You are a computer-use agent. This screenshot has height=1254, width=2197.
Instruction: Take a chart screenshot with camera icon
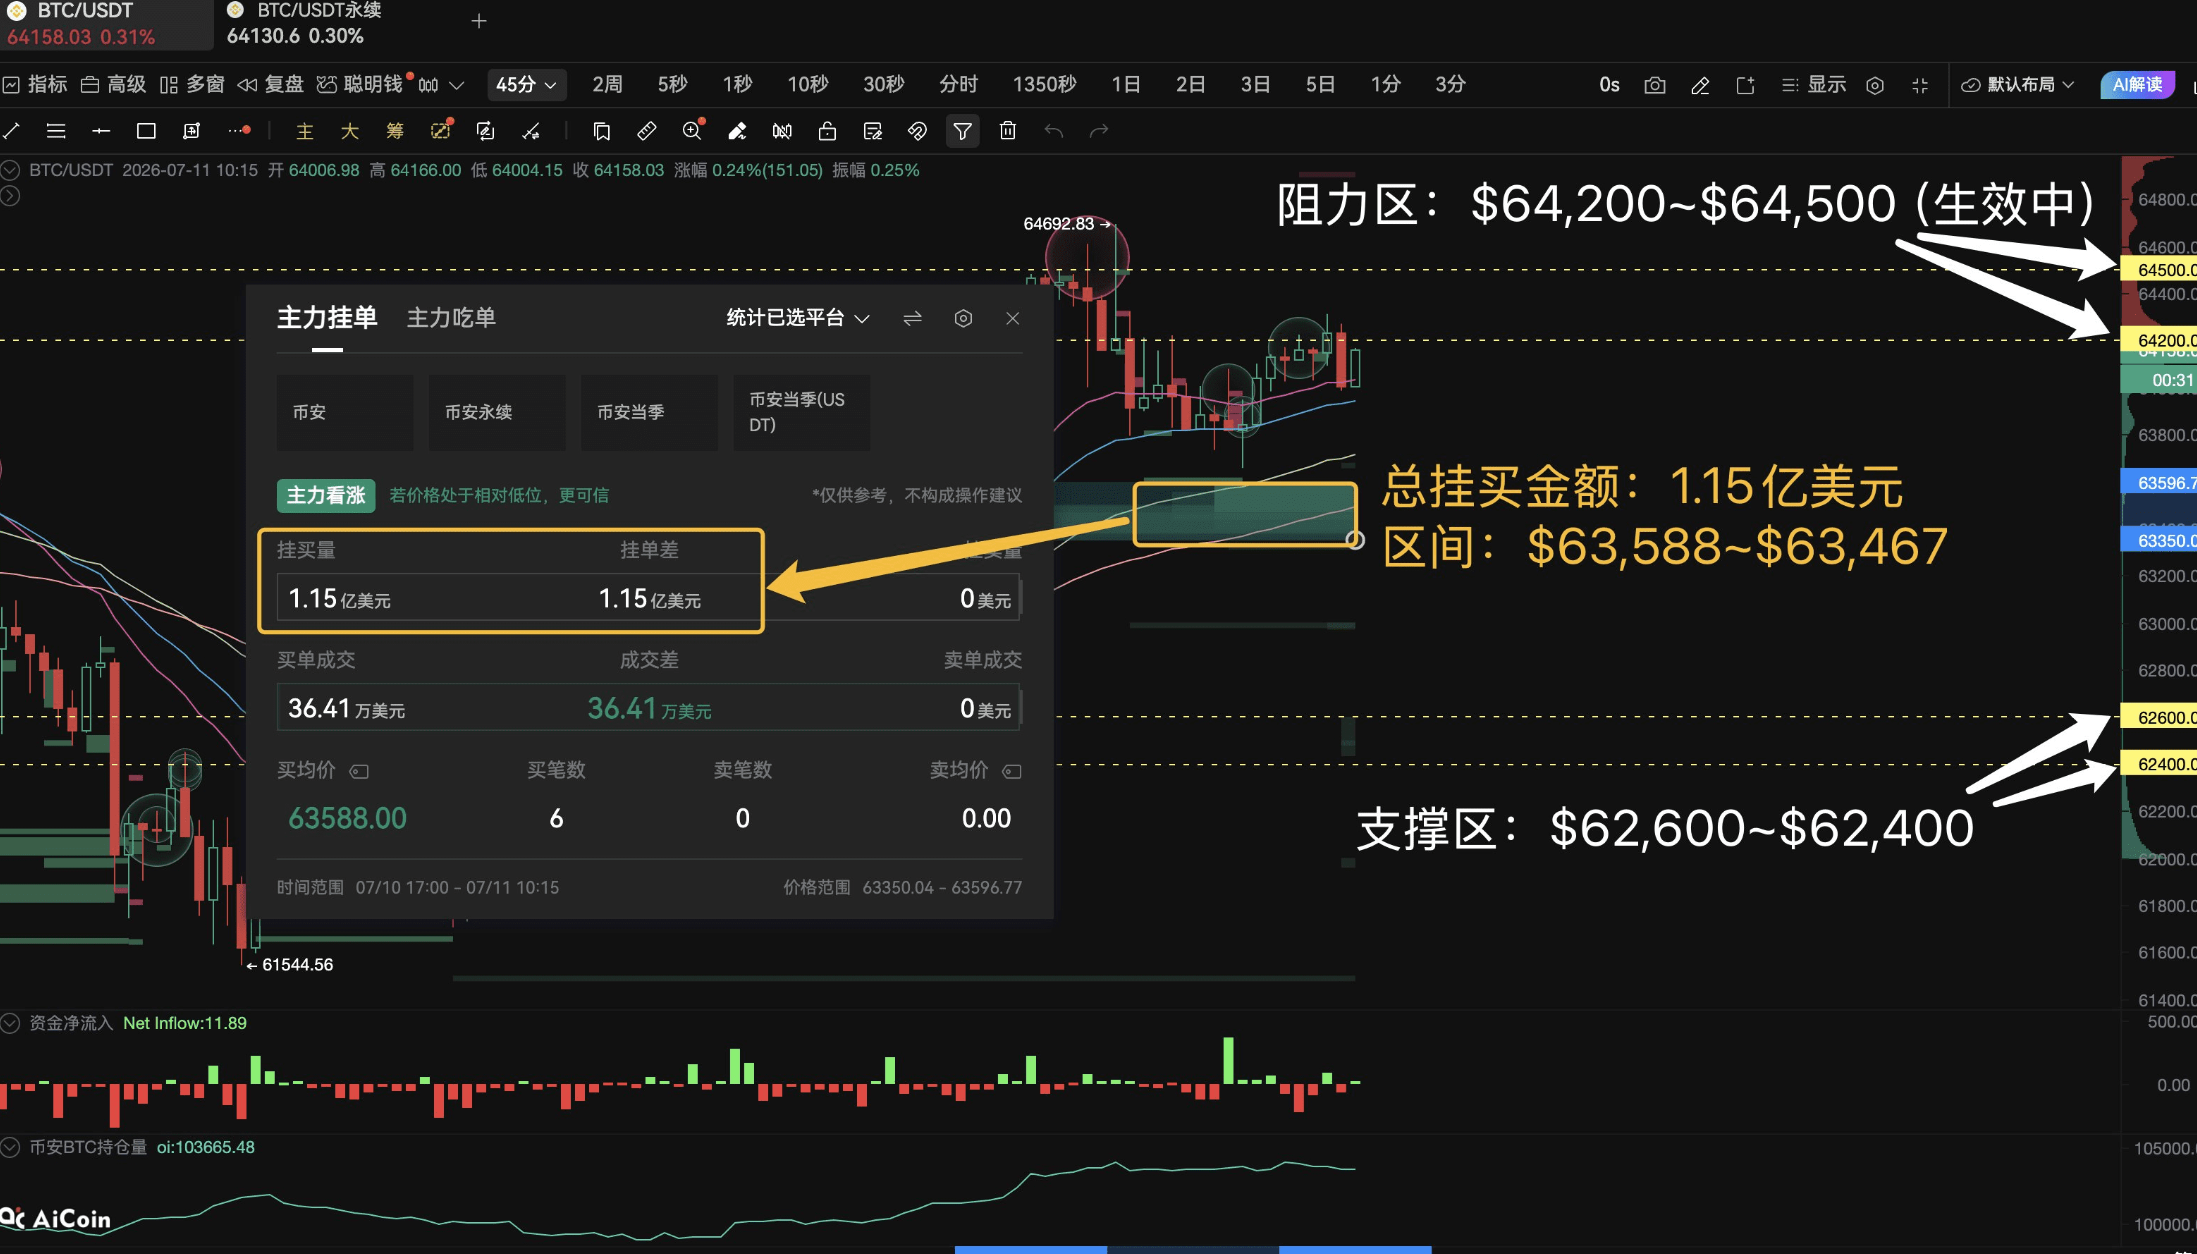(1655, 85)
